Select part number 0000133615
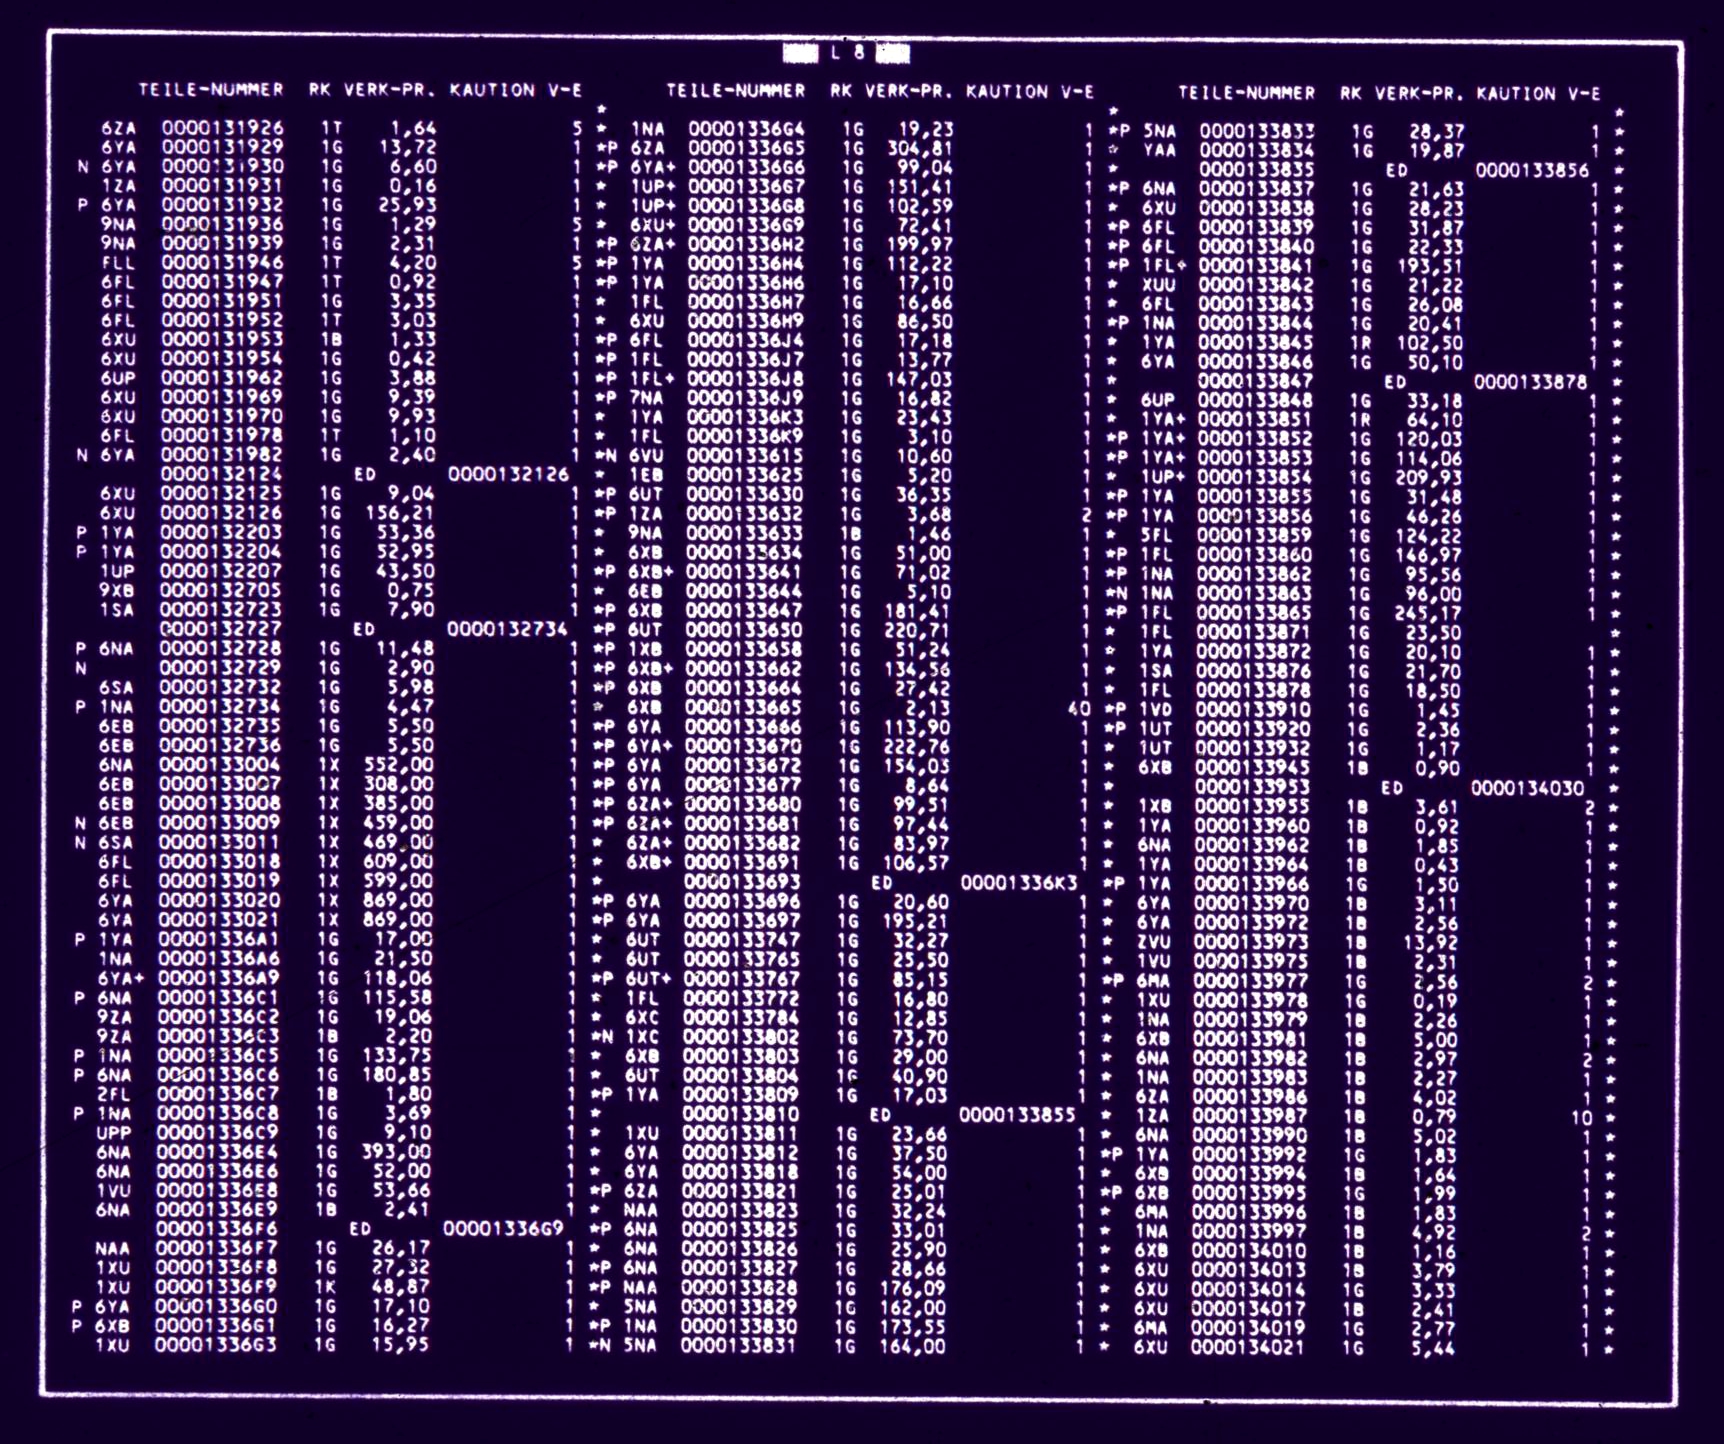 [745, 456]
